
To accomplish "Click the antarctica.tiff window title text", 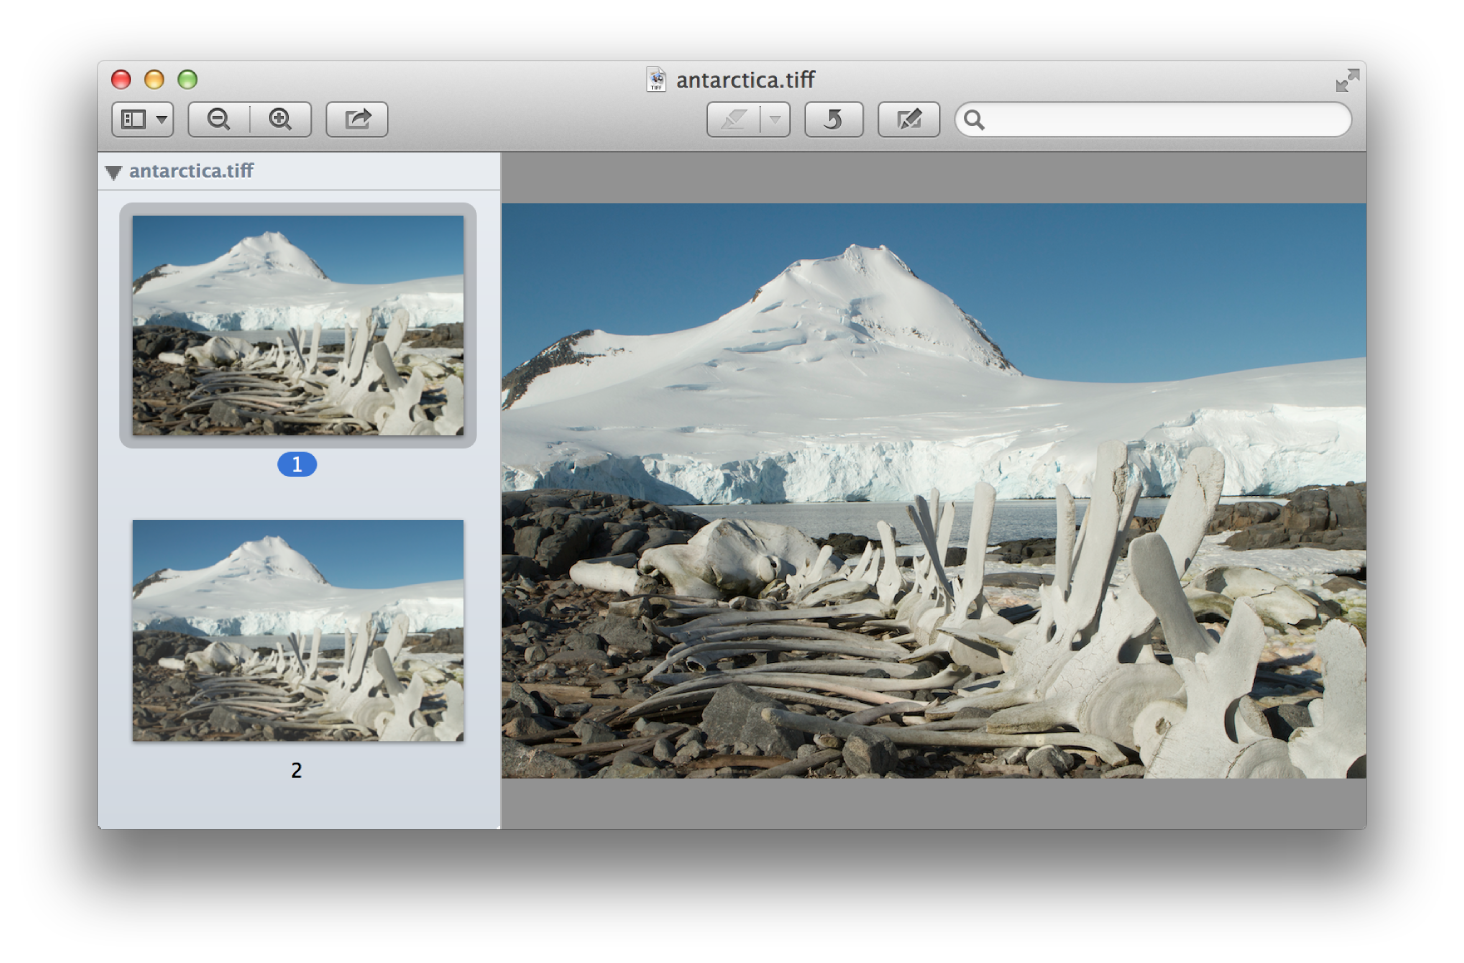I will (x=745, y=80).
